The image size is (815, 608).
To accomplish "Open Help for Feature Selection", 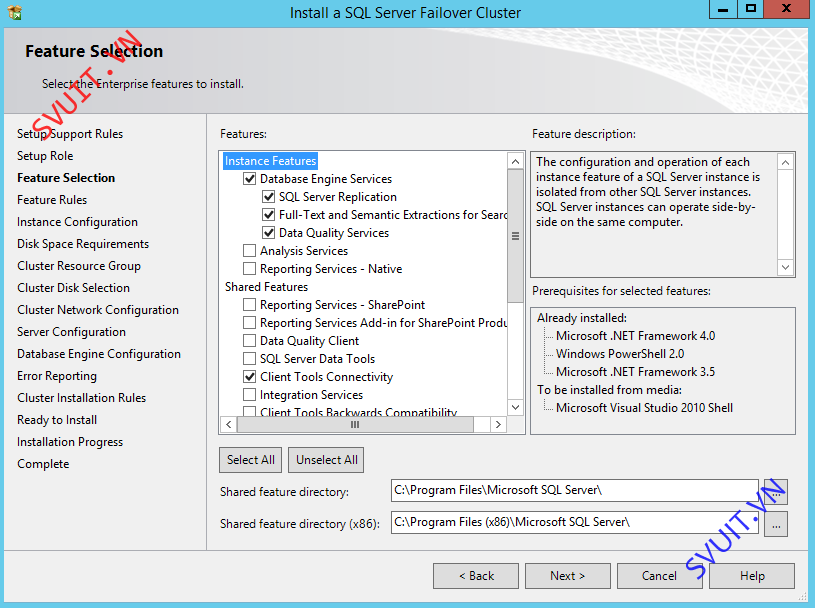I will [752, 576].
